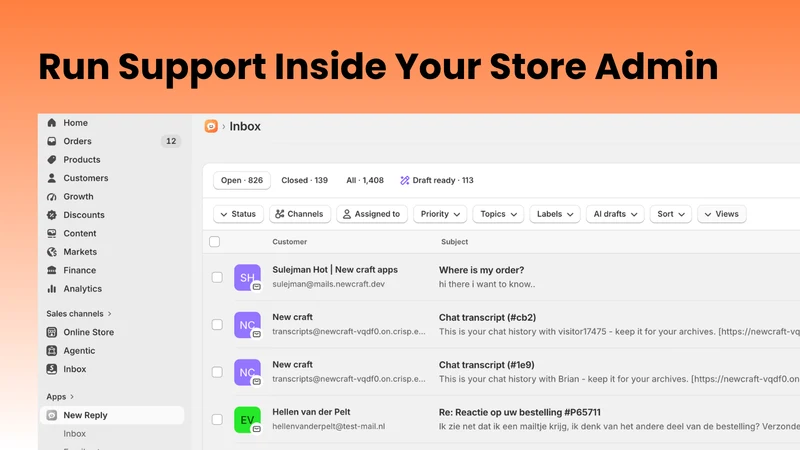Go to Orders in the sidebar
This screenshot has height=450, width=800.
(78, 141)
